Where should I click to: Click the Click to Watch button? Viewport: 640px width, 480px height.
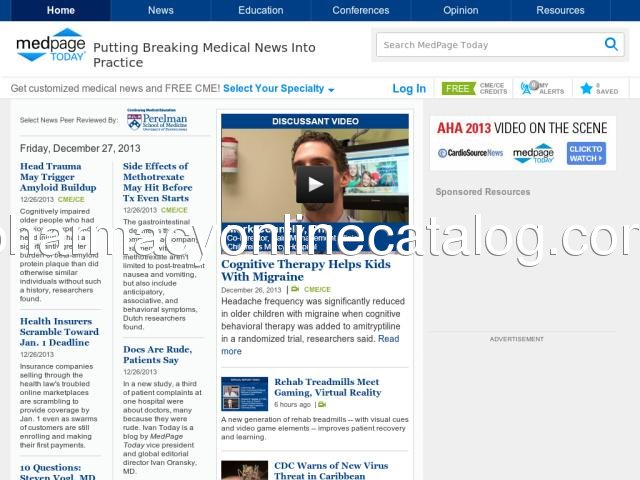coord(586,153)
